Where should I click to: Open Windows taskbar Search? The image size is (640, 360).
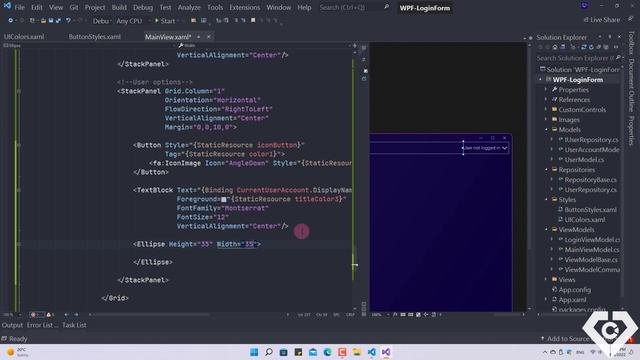pyautogui.click(x=269, y=352)
